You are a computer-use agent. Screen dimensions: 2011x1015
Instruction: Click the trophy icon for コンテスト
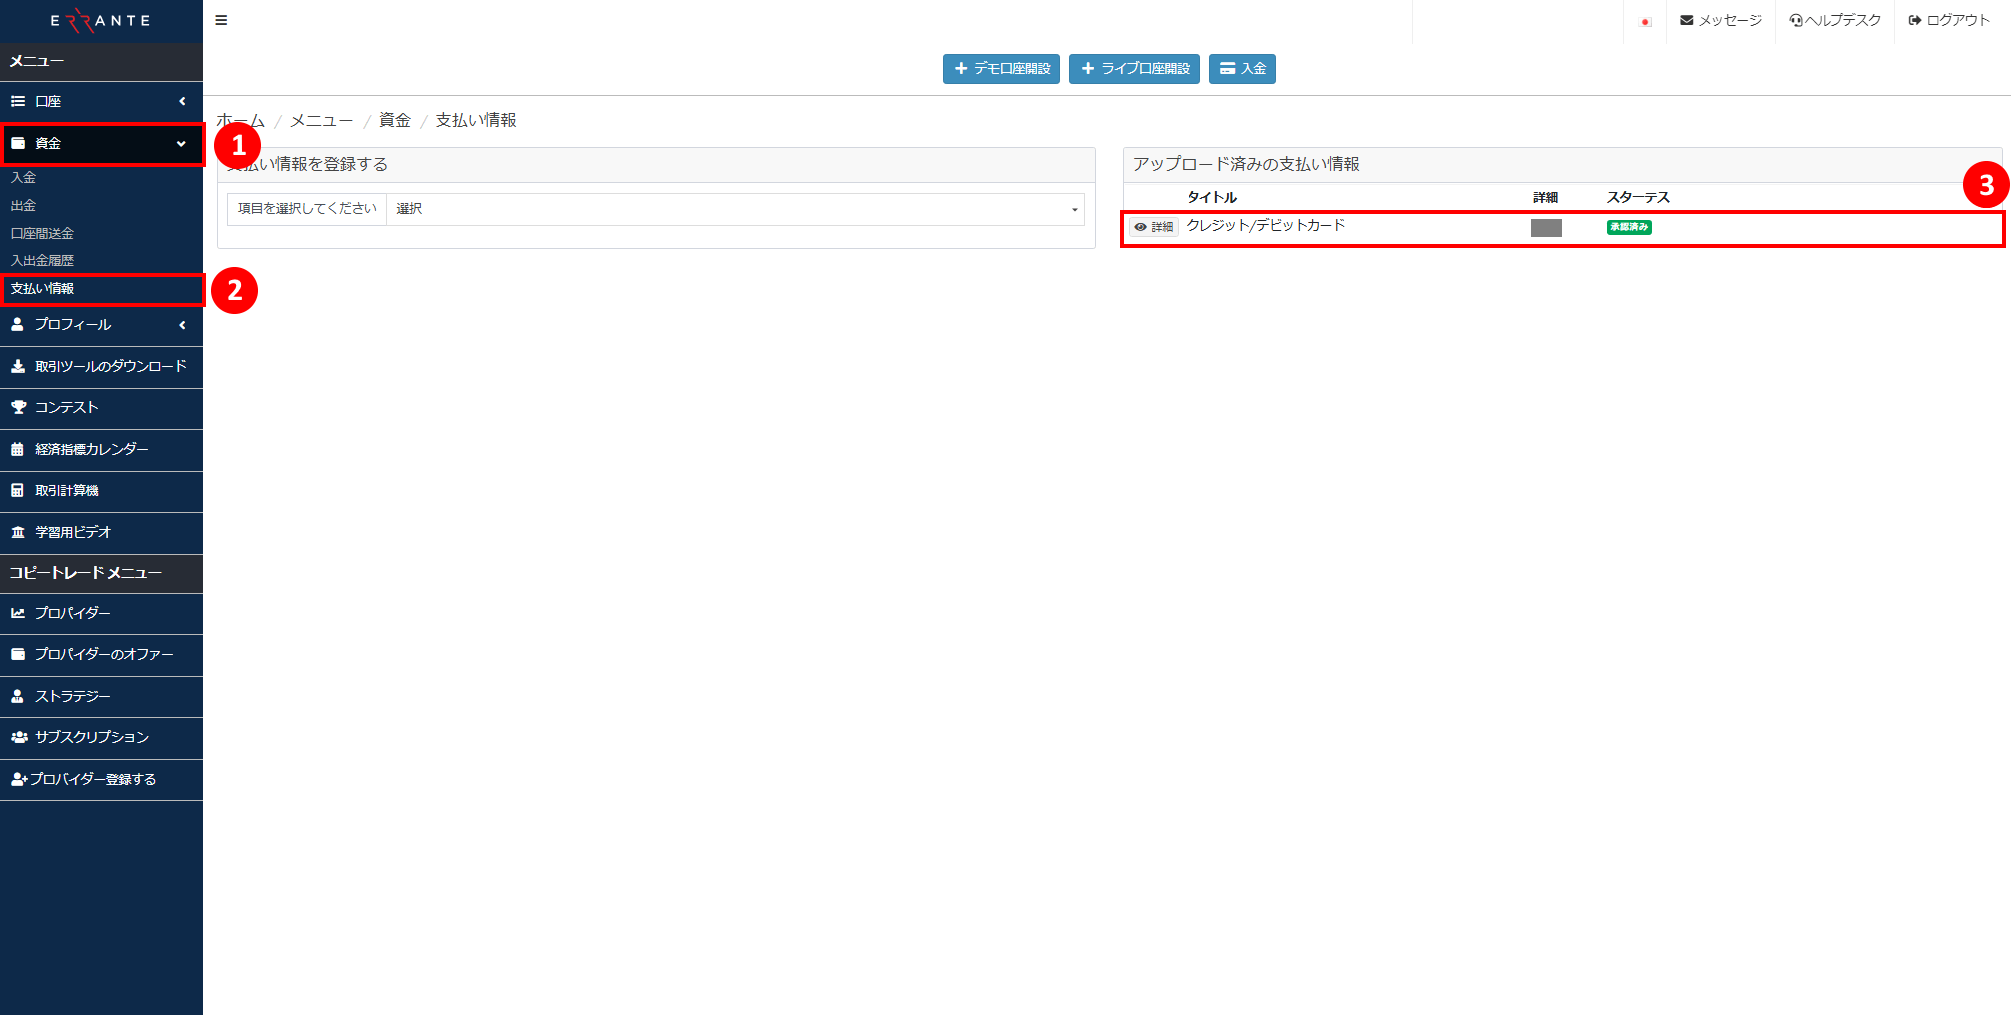point(18,408)
